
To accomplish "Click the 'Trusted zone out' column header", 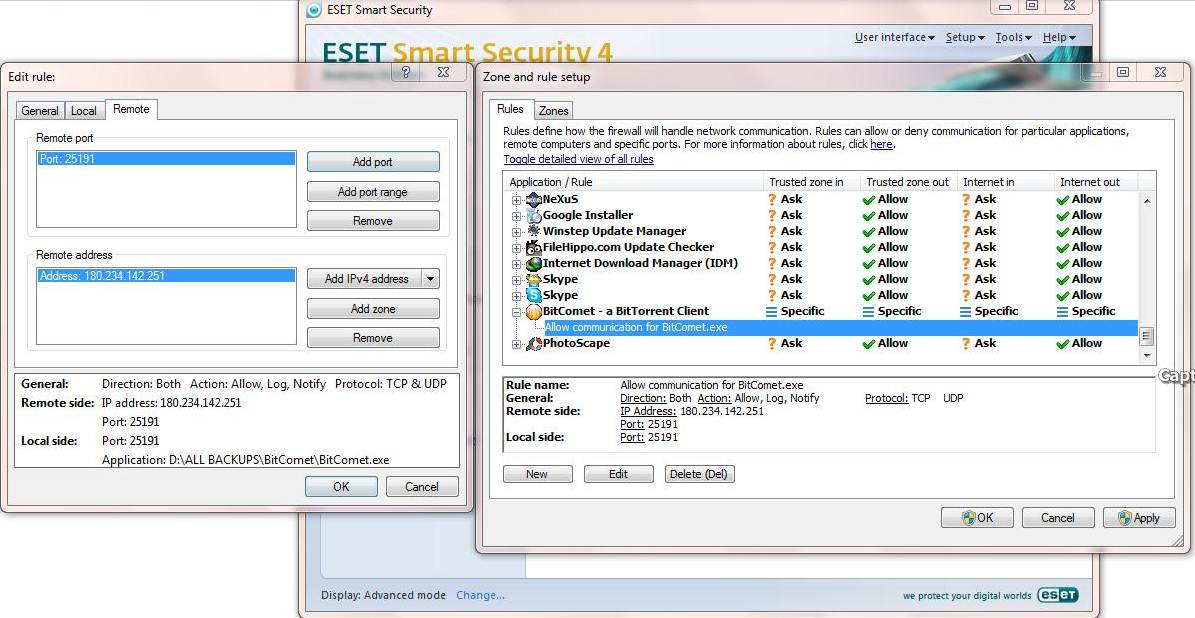I will click(x=909, y=182).
